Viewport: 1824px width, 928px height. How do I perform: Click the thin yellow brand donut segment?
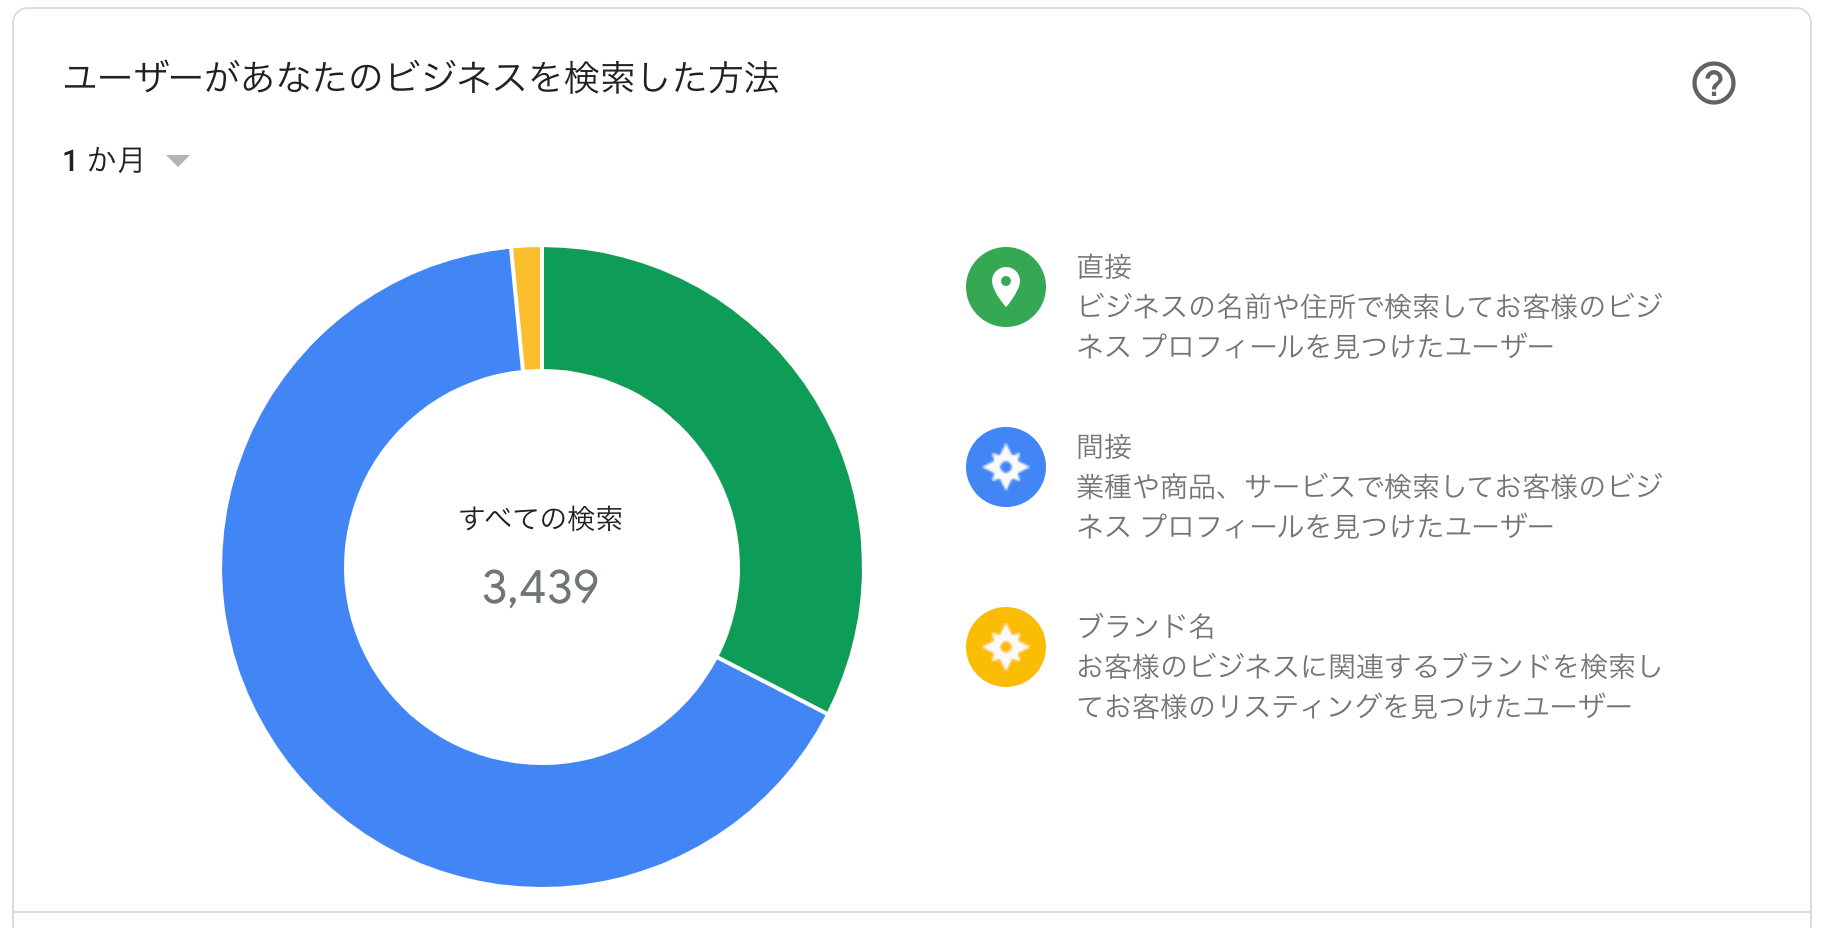[x=528, y=308]
